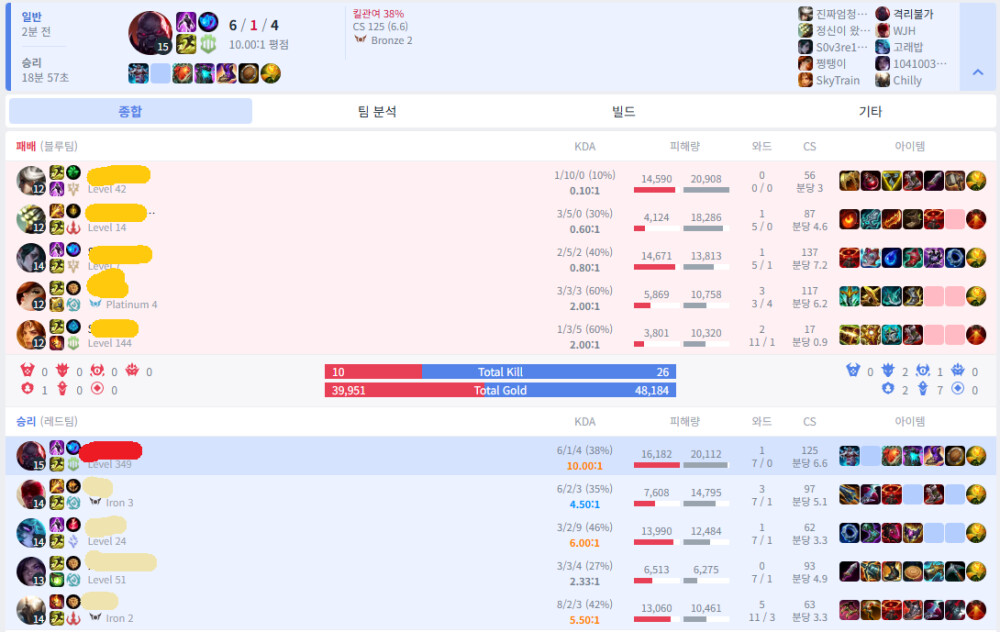Viewport: 1000px width, 632px height.
Task: Switch to the 팀 분석 tab
Action: (x=377, y=111)
